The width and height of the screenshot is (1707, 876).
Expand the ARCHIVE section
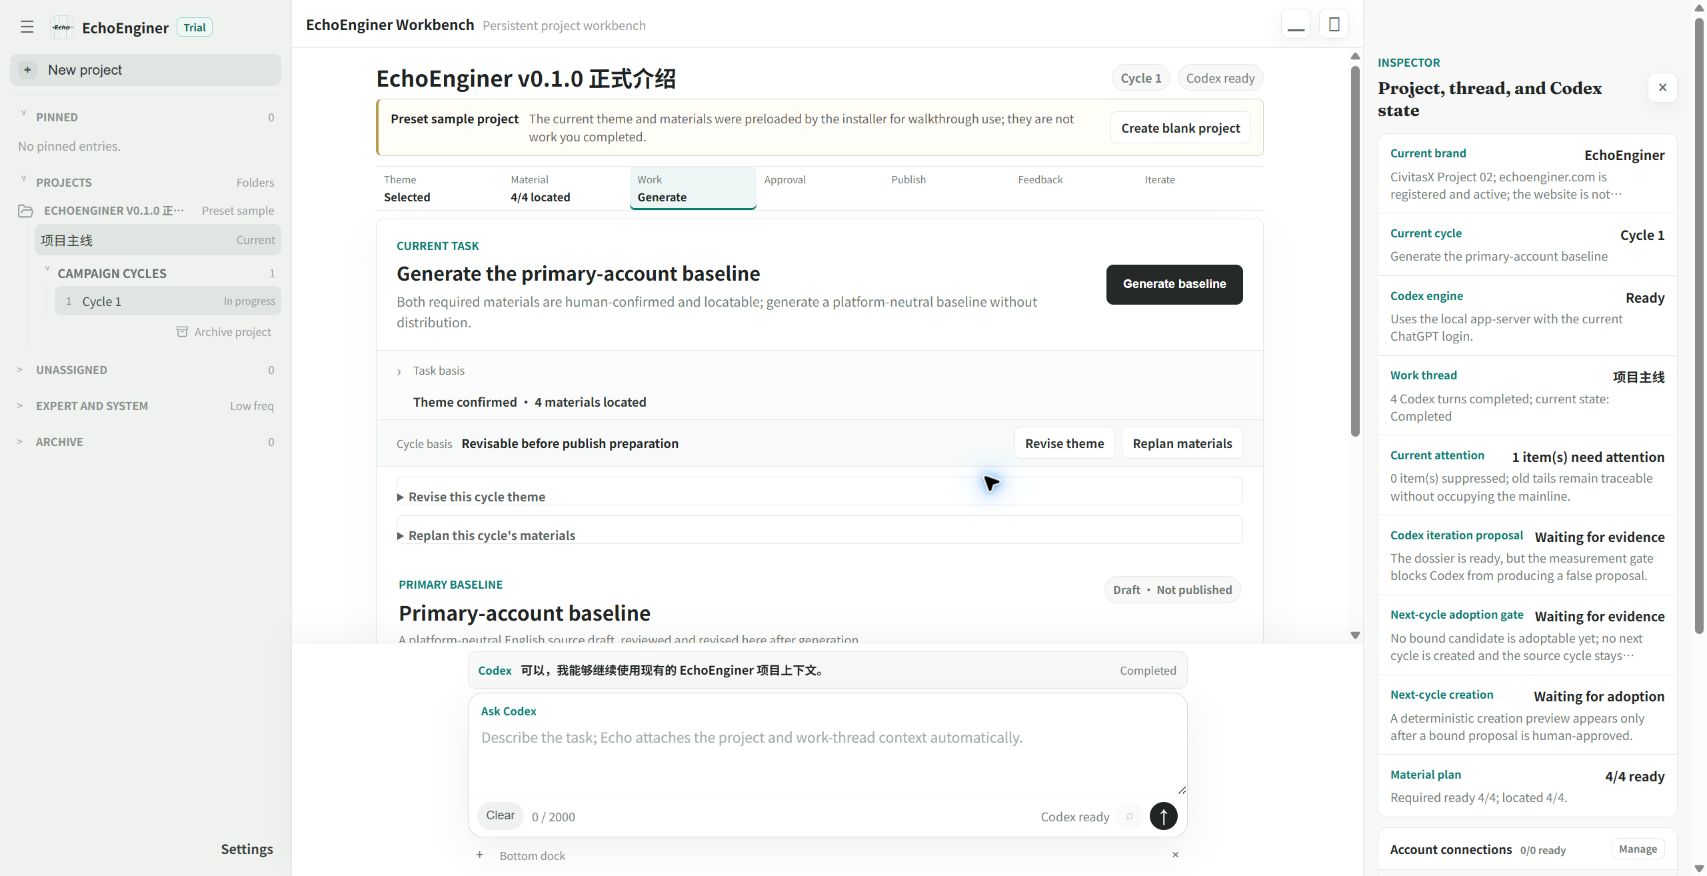click(x=20, y=442)
